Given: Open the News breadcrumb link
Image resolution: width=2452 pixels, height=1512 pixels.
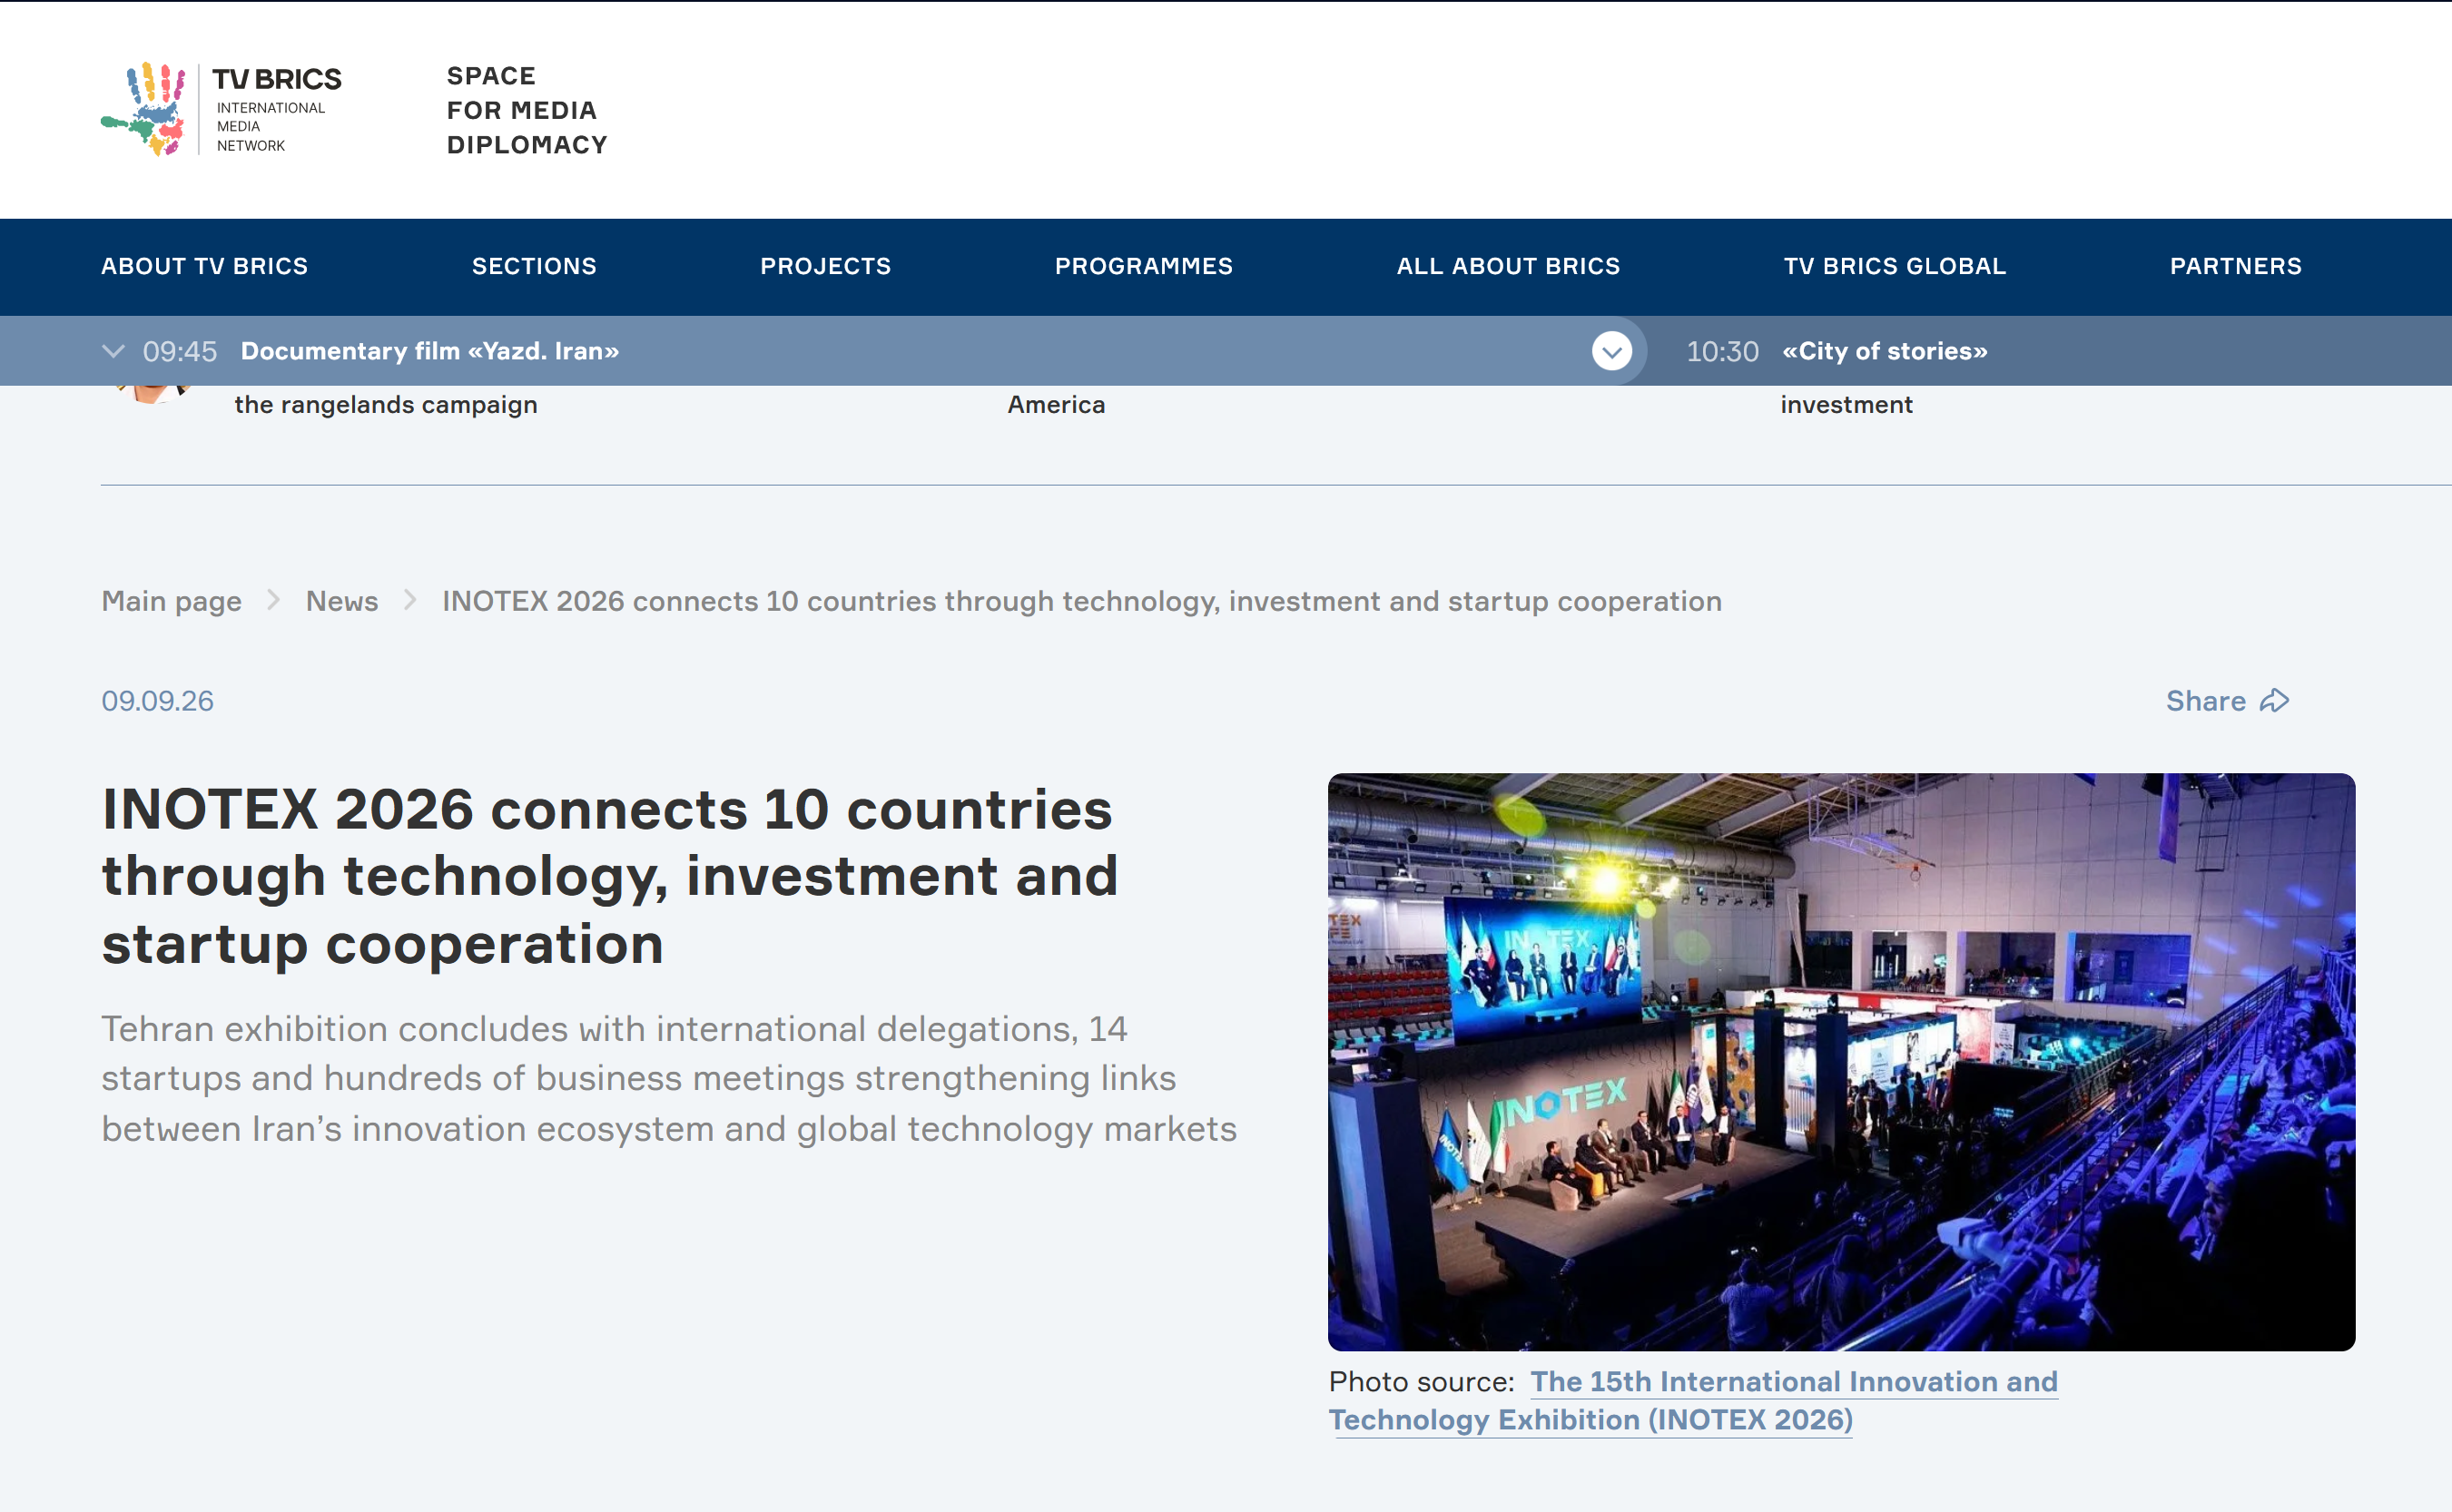Looking at the screenshot, I should (x=342, y=601).
